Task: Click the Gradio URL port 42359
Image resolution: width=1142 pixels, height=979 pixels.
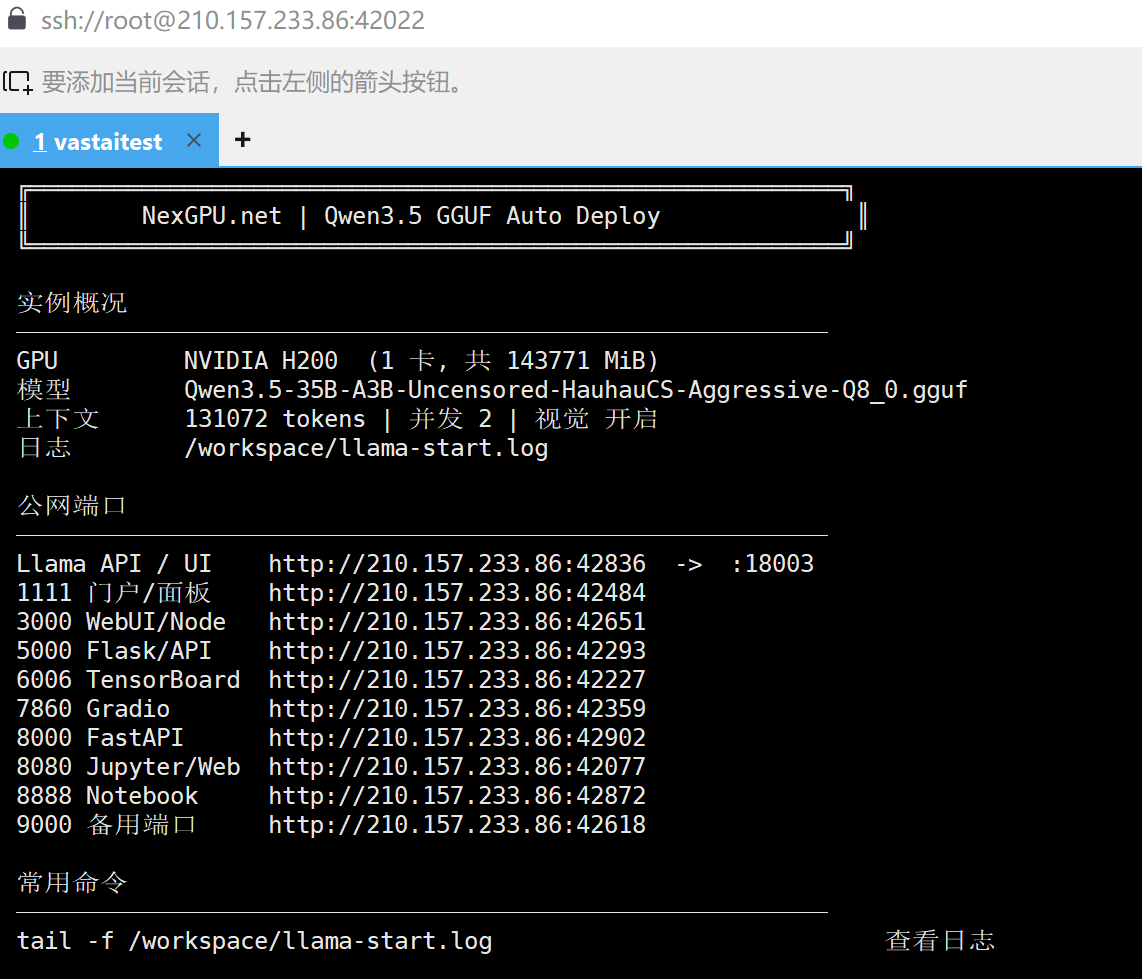Action: coord(457,709)
